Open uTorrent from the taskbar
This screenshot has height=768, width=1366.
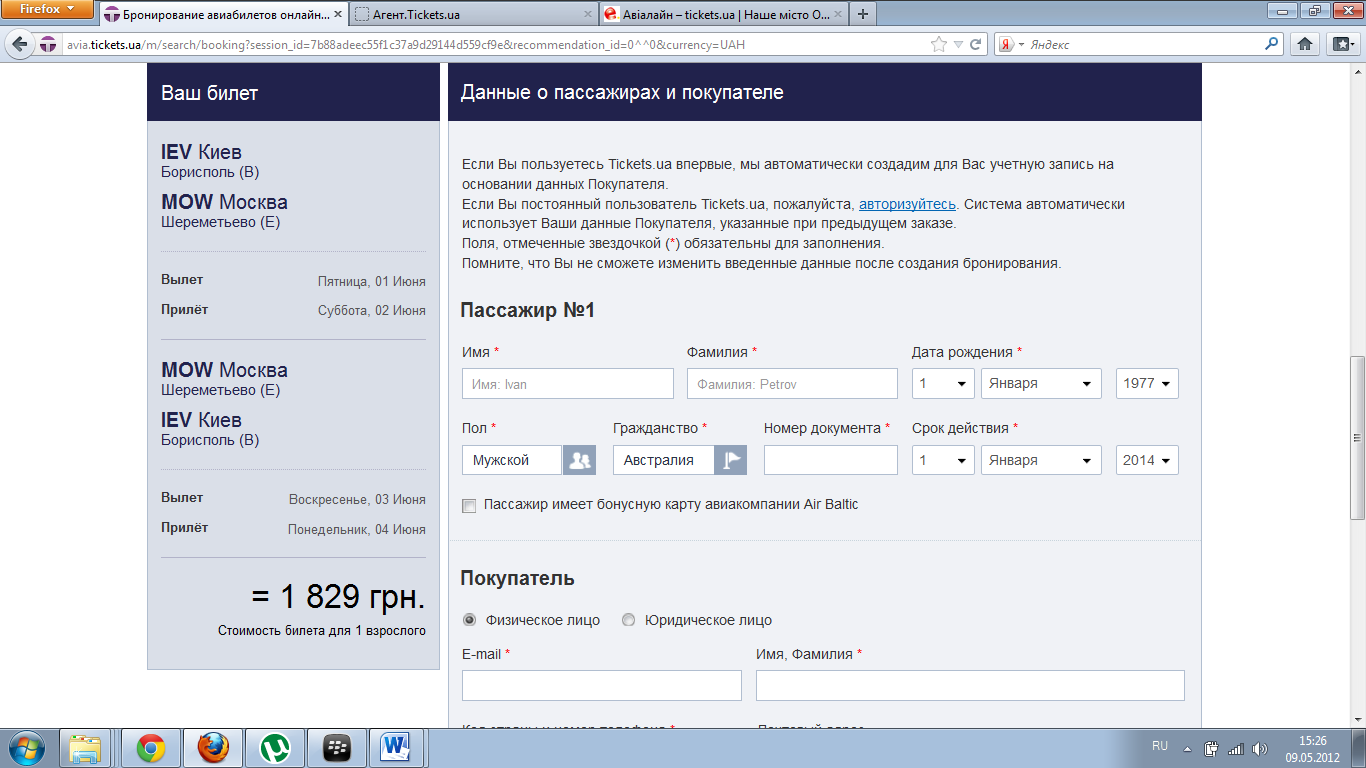tap(274, 748)
